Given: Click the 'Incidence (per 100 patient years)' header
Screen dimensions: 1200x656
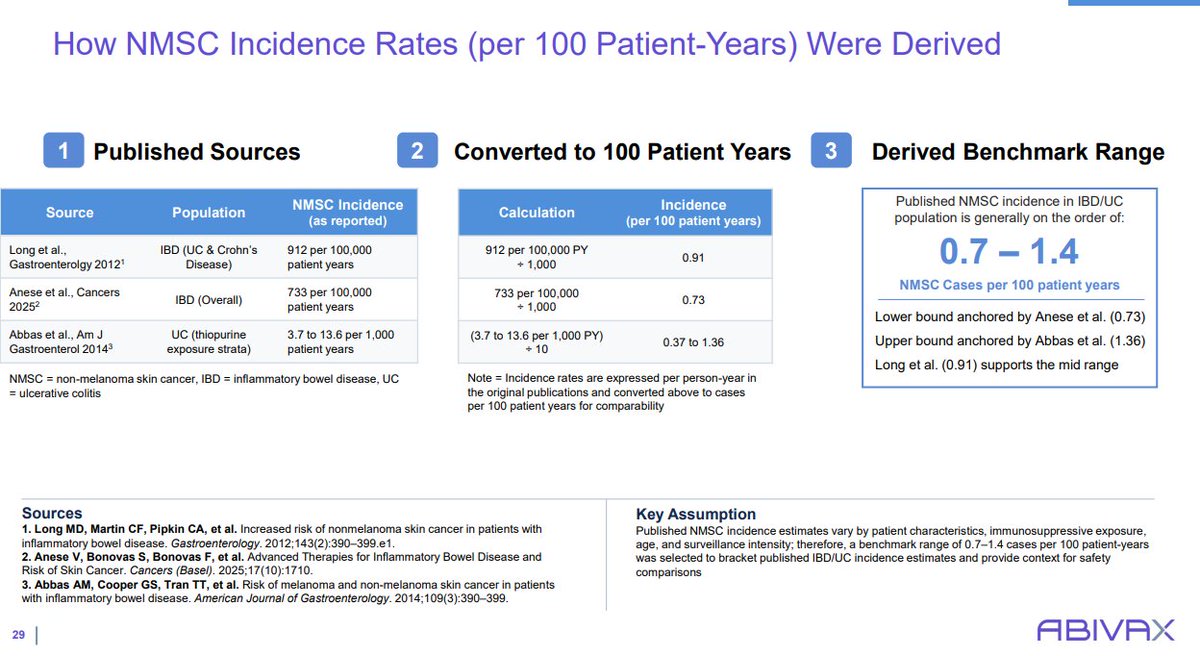Looking at the screenshot, I should point(693,212).
